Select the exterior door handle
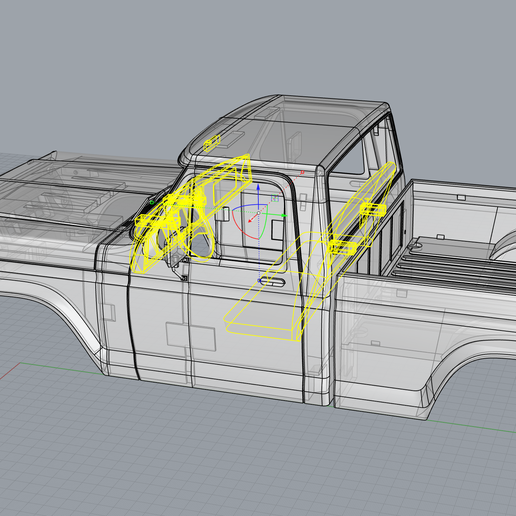The image size is (516, 516). pos(273,283)
